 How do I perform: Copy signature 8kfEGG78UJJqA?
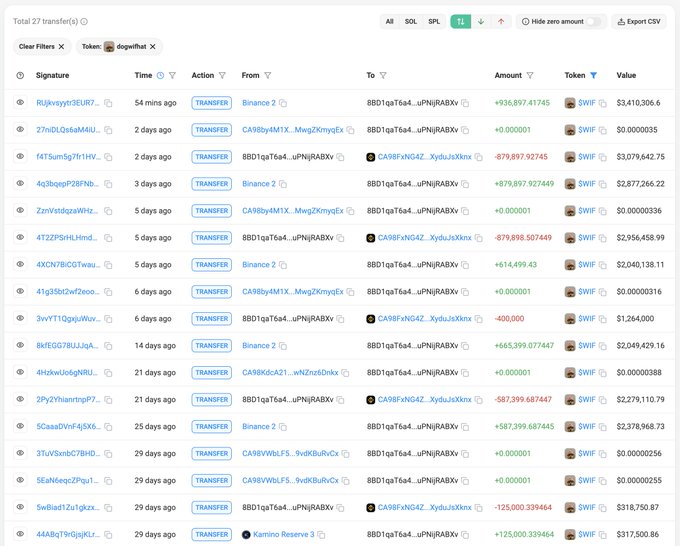[108, 346]
